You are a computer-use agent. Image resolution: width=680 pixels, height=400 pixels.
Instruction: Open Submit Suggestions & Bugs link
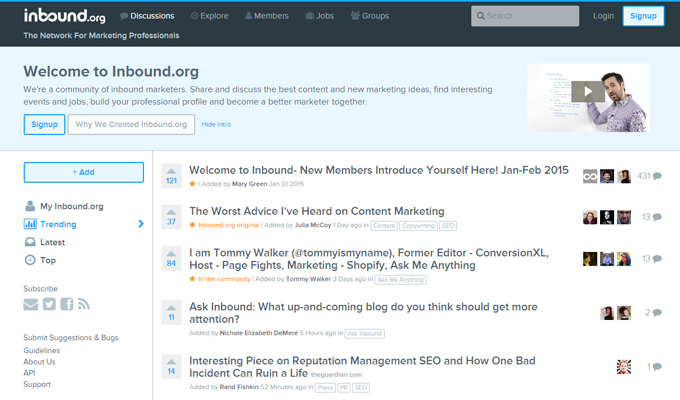pos(71,338)
